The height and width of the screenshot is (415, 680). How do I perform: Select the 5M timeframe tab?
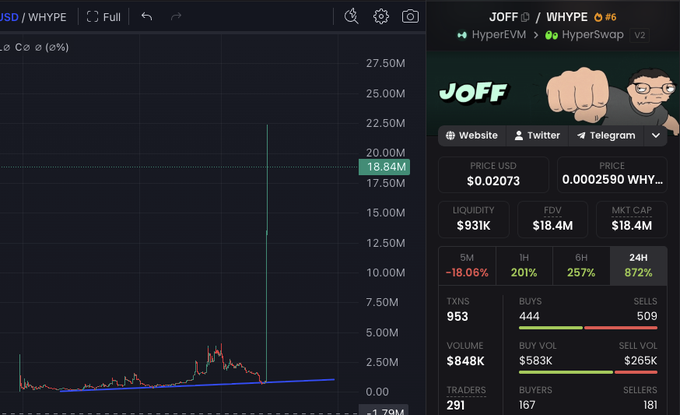(x=467, y=265)
